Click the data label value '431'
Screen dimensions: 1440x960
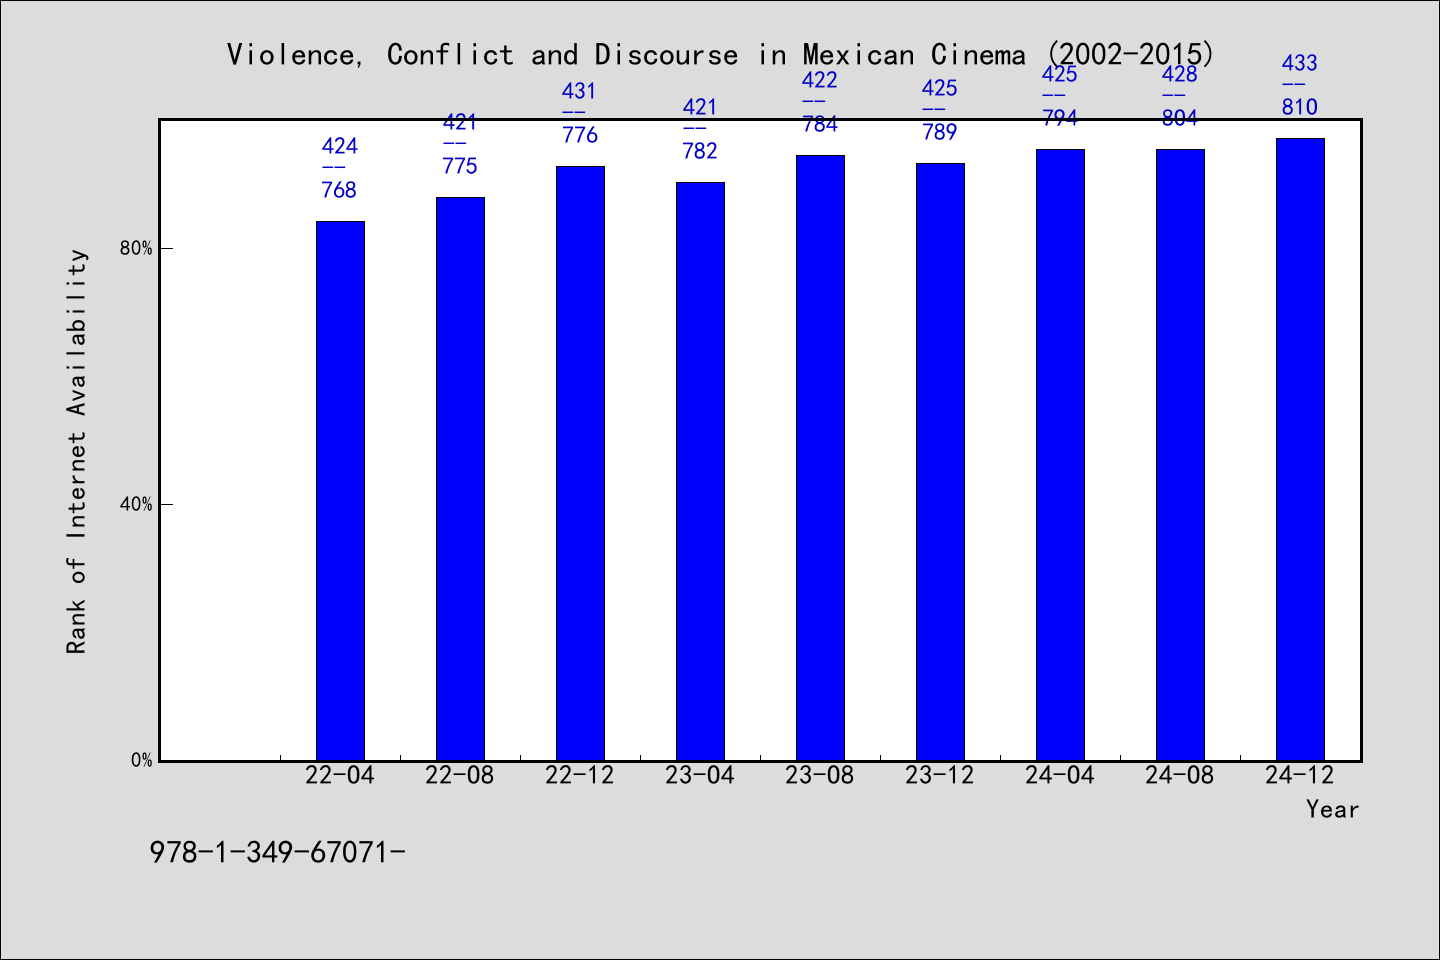(580, 91)
